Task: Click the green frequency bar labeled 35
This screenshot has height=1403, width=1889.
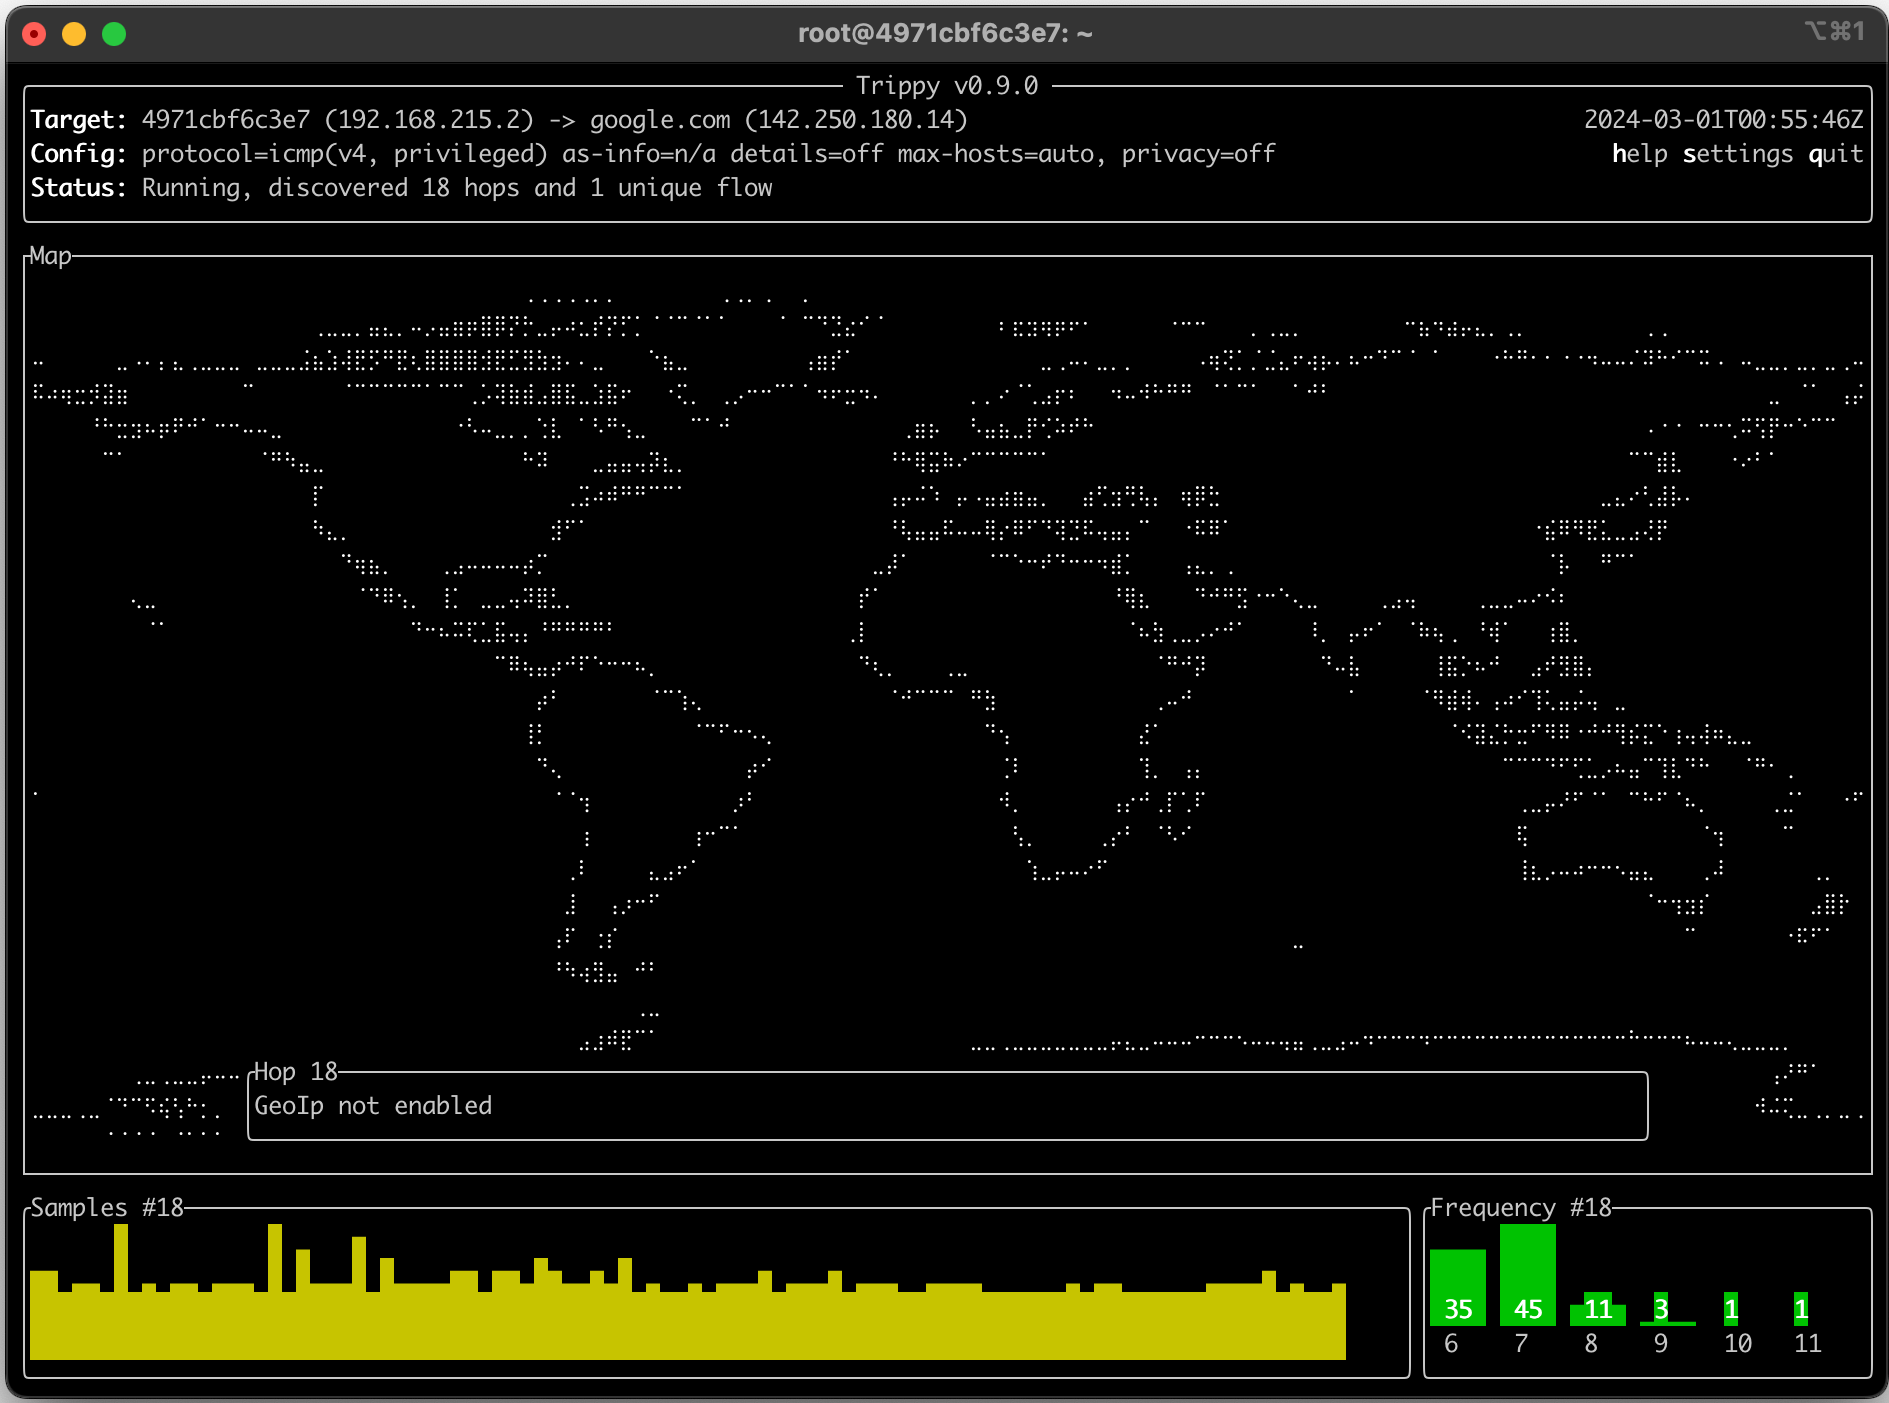Action: pyautogui.click(x=1458, y=1288)
